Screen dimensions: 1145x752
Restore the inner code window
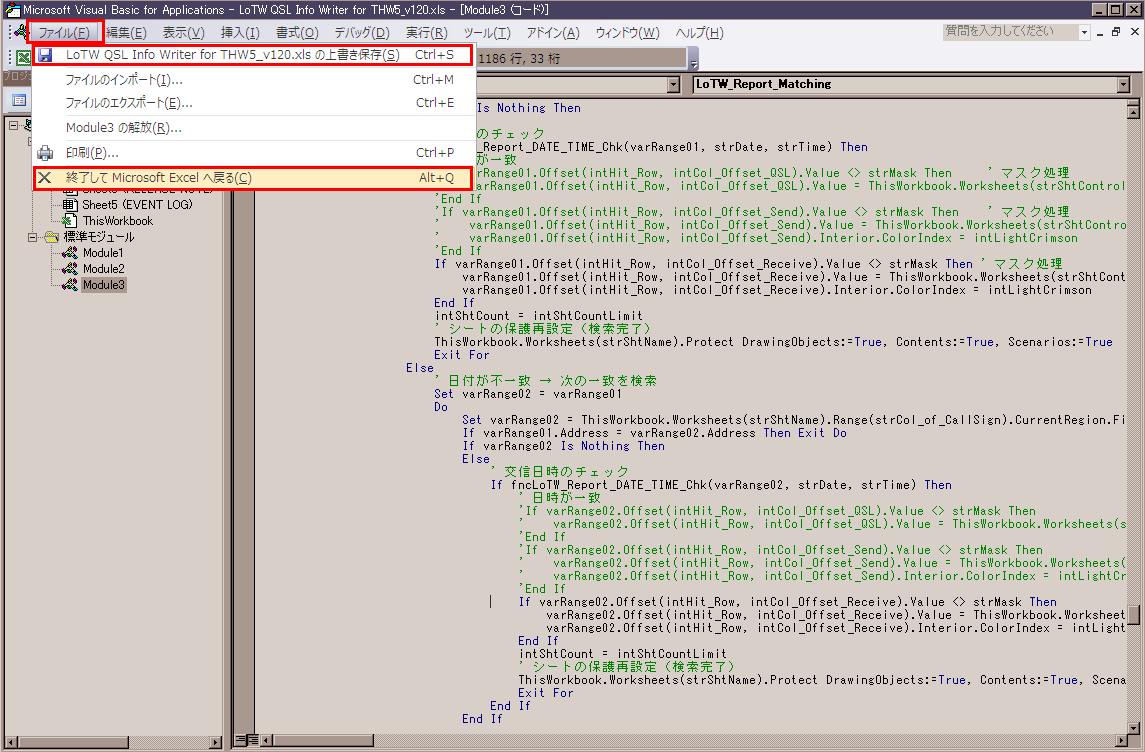coord(1116,32)
